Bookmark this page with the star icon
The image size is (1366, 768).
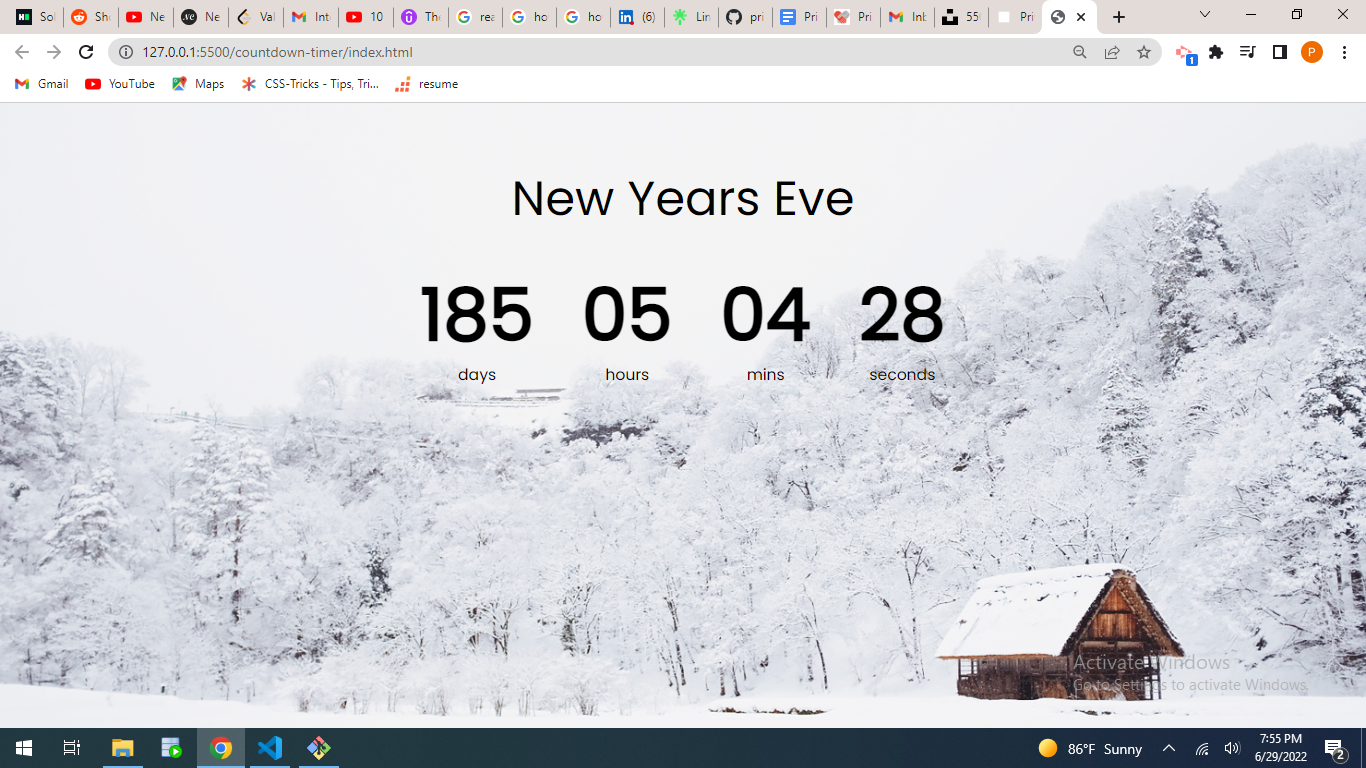[x=1144, y=52]
